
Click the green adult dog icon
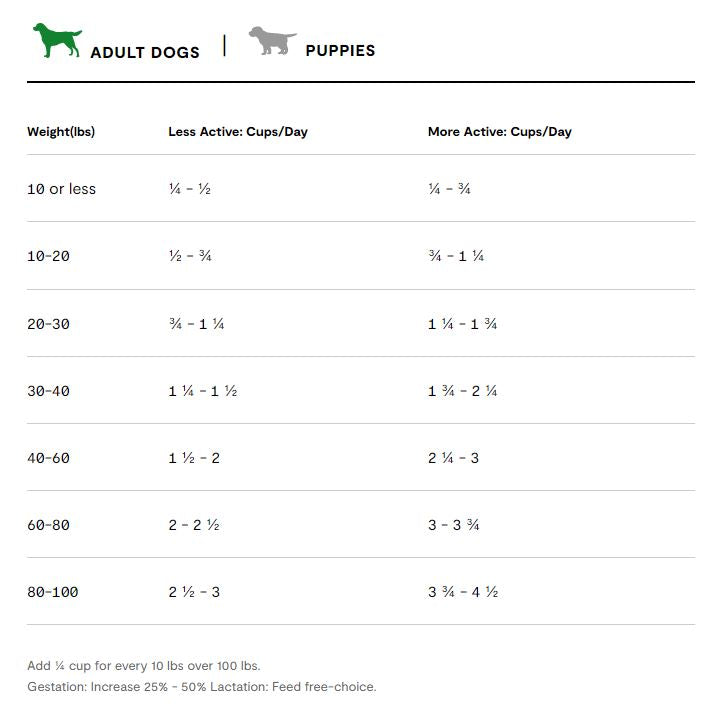pos(57,41)
